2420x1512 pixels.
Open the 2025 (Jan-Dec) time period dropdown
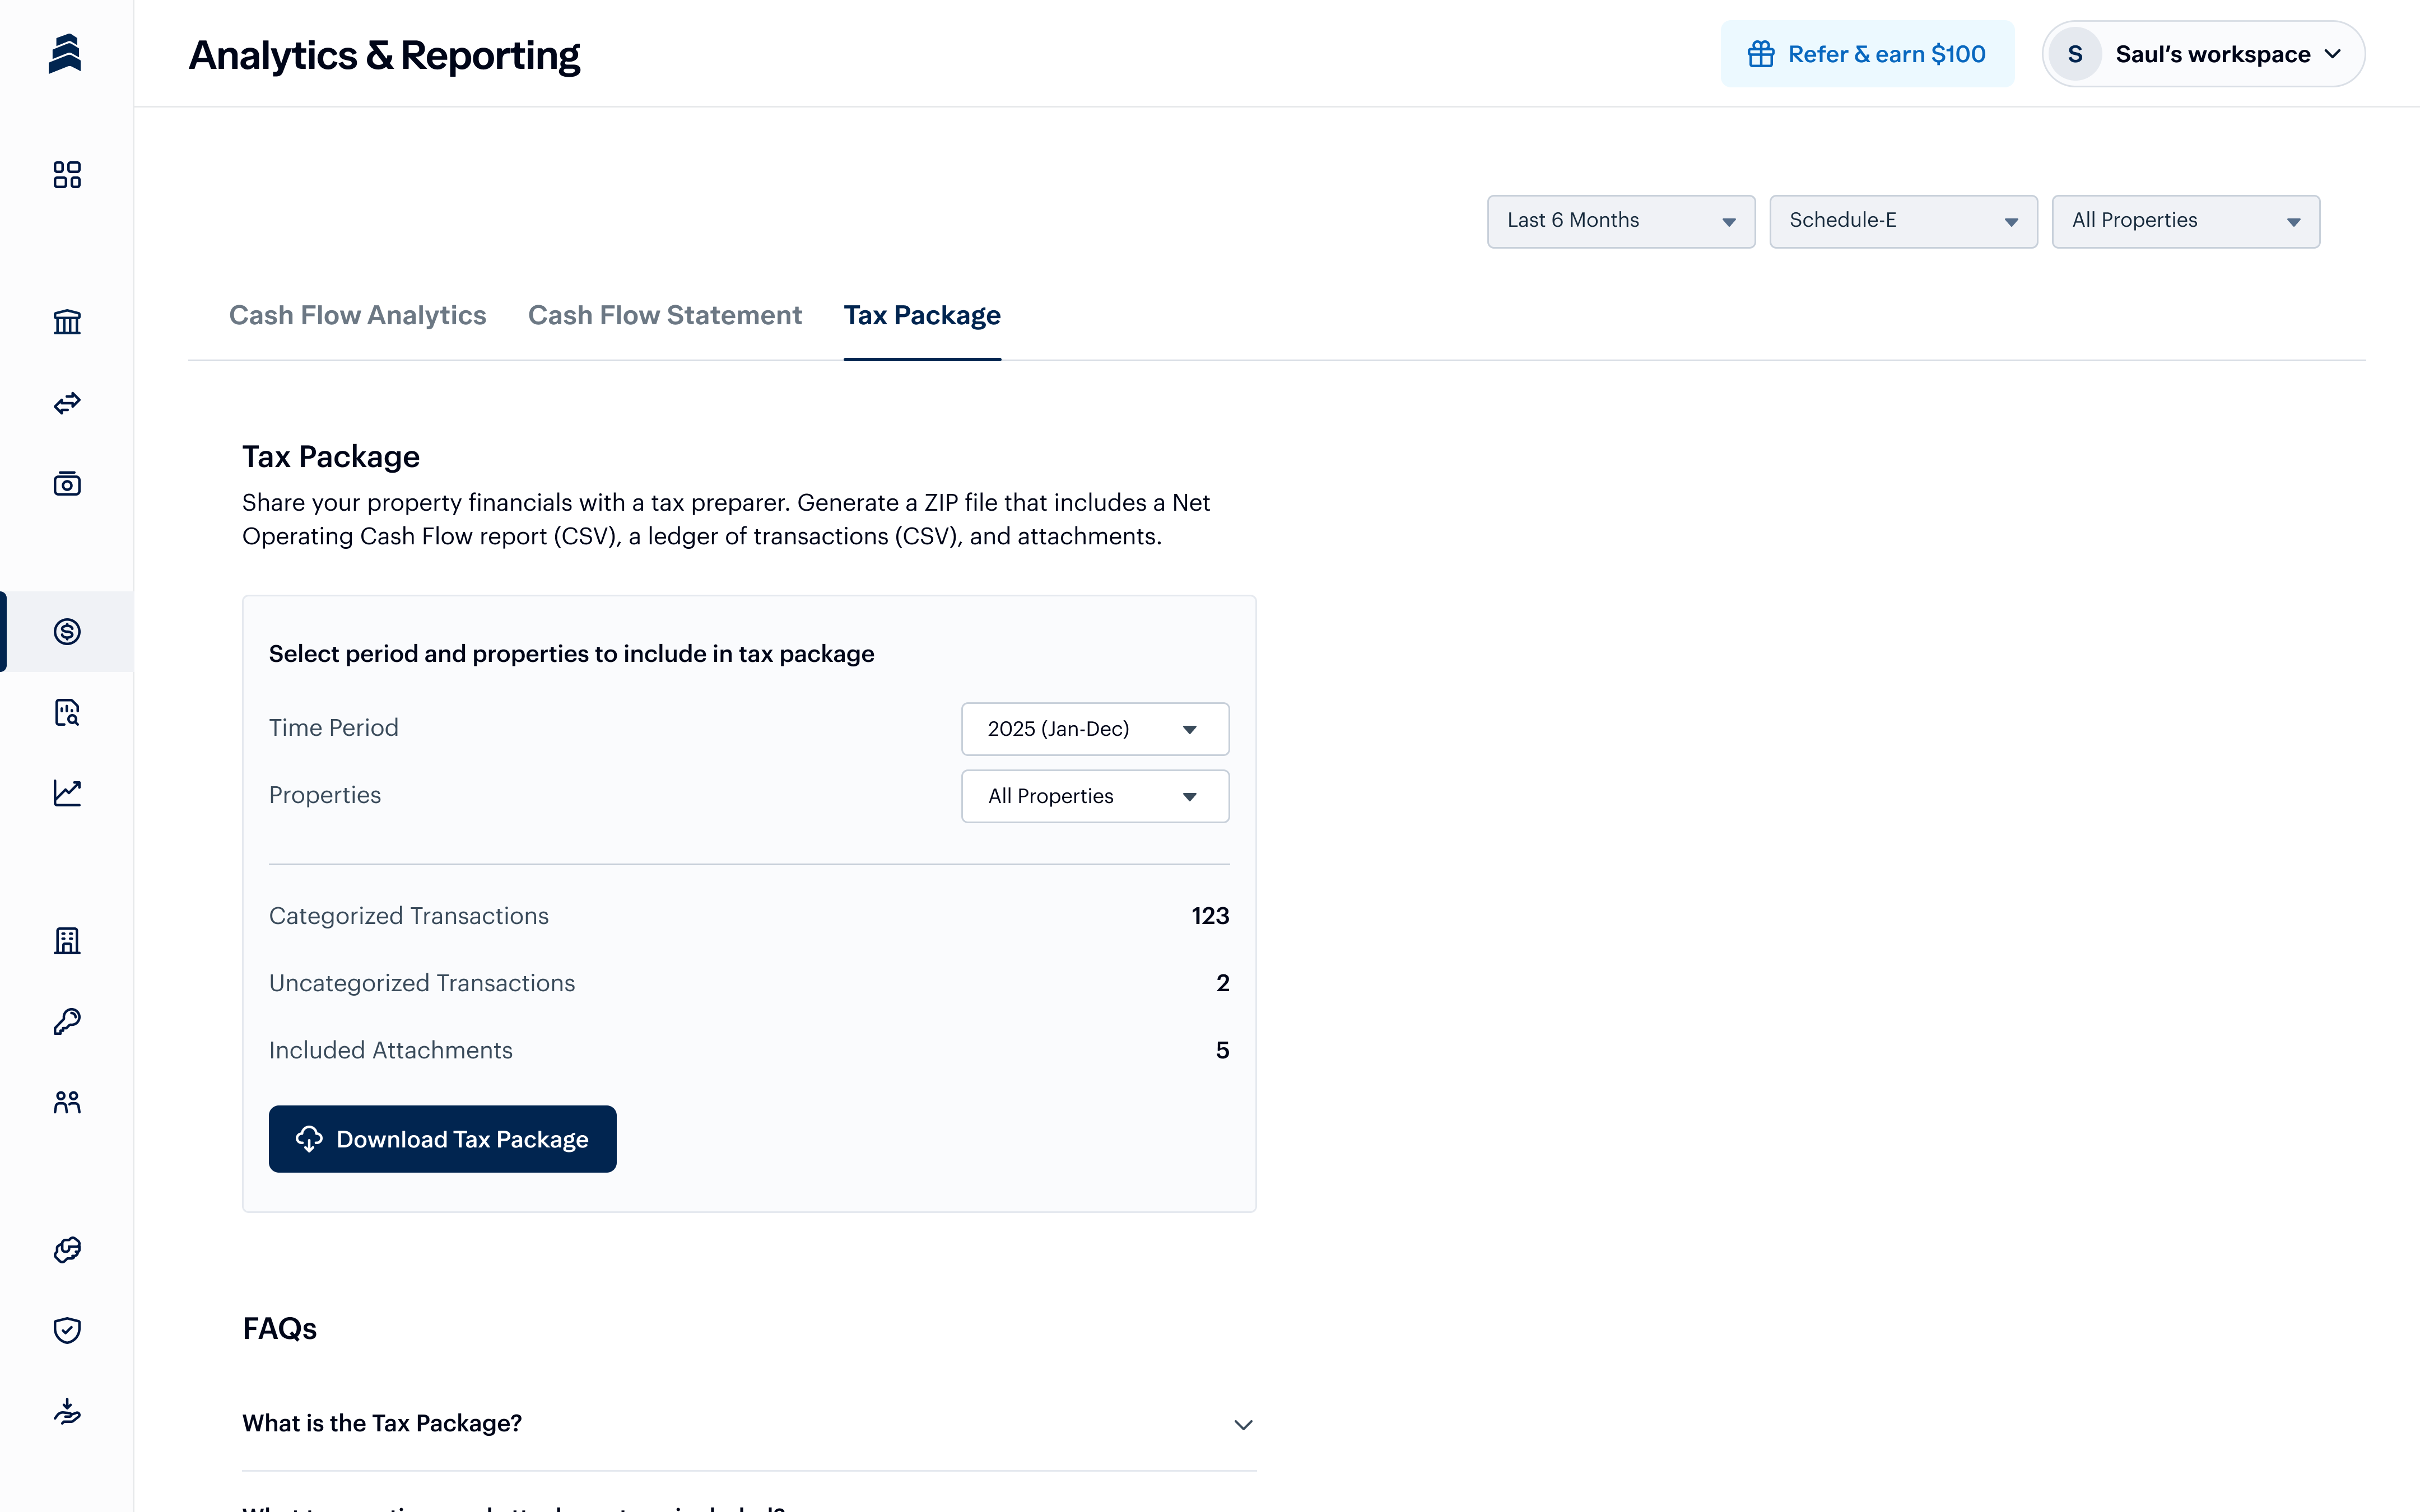coord(1094,729)
